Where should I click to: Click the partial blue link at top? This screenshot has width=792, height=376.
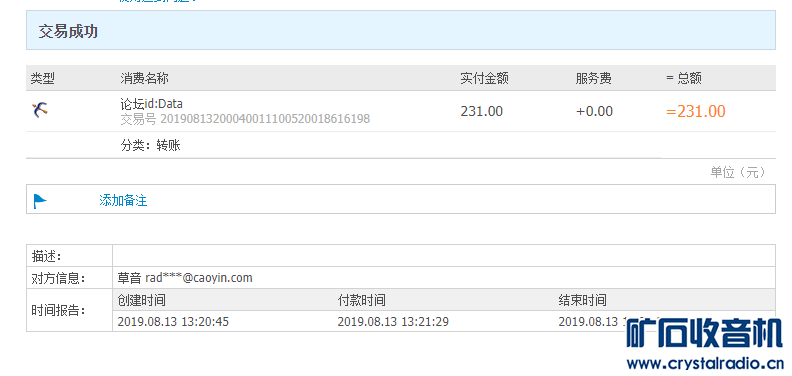(x=157, y=1)
